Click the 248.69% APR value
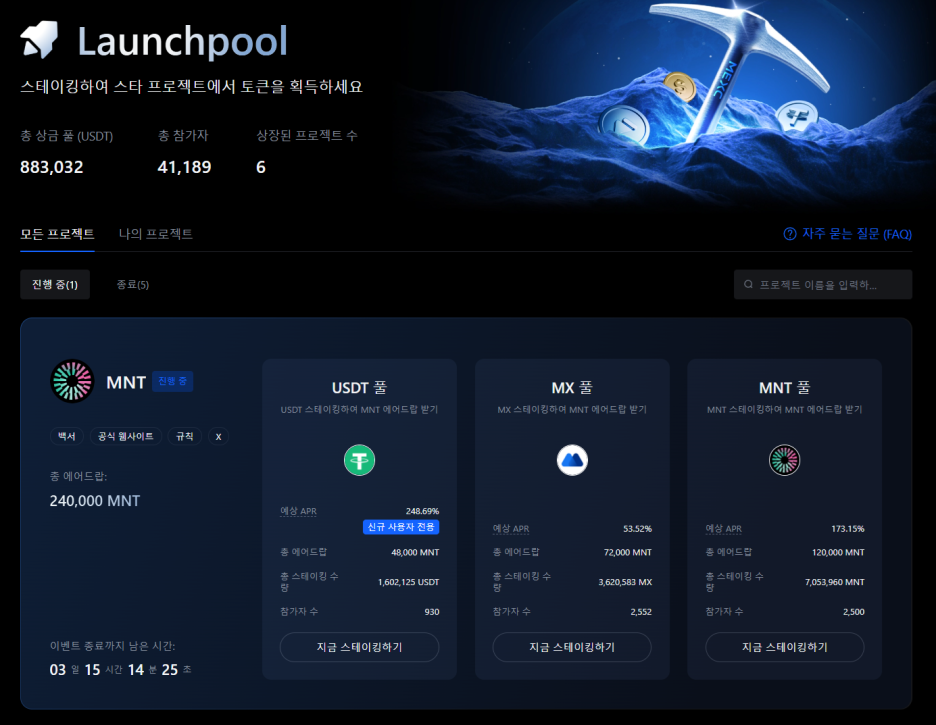 (422, 511)
